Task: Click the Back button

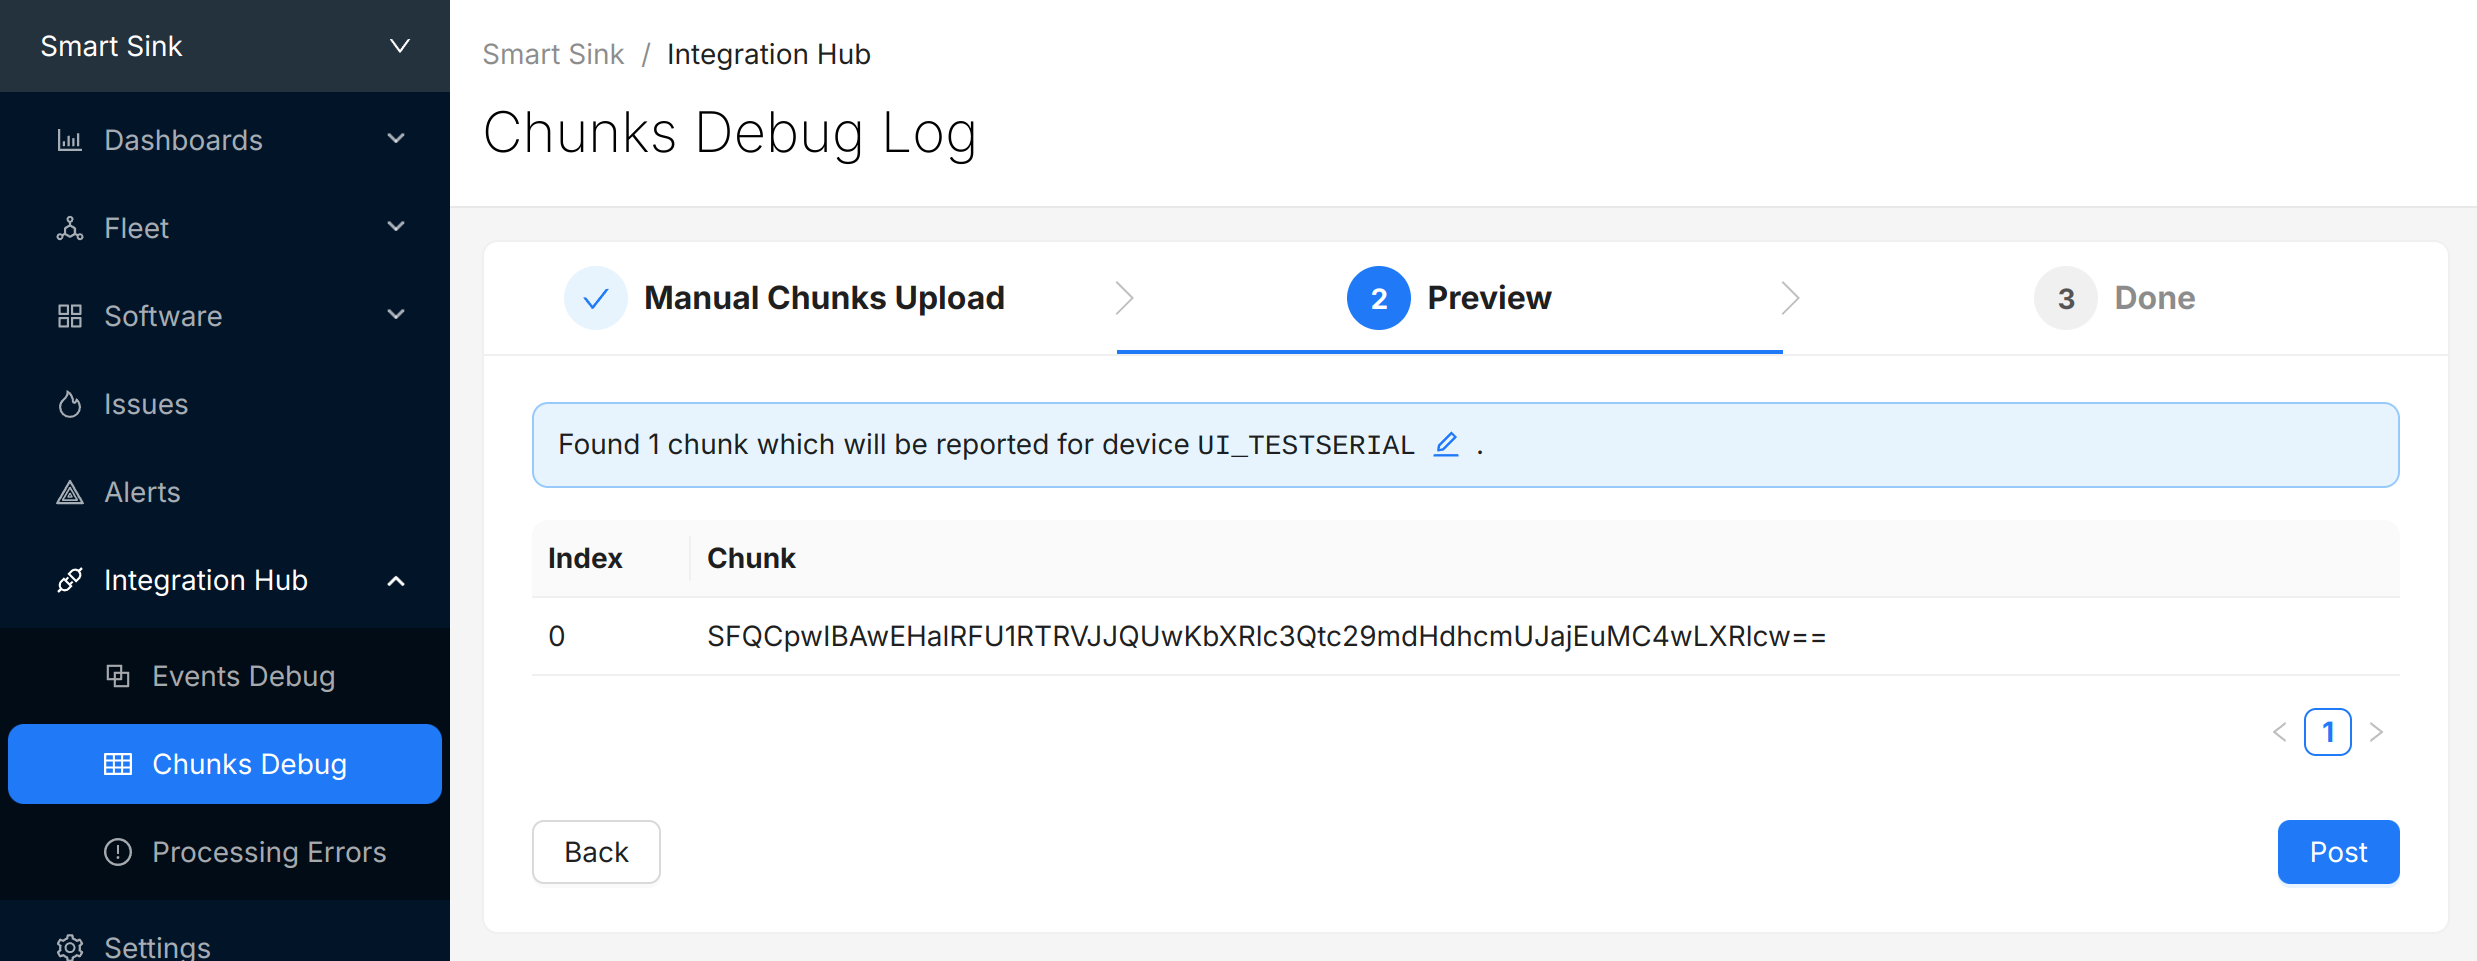Action: point(596,852)
